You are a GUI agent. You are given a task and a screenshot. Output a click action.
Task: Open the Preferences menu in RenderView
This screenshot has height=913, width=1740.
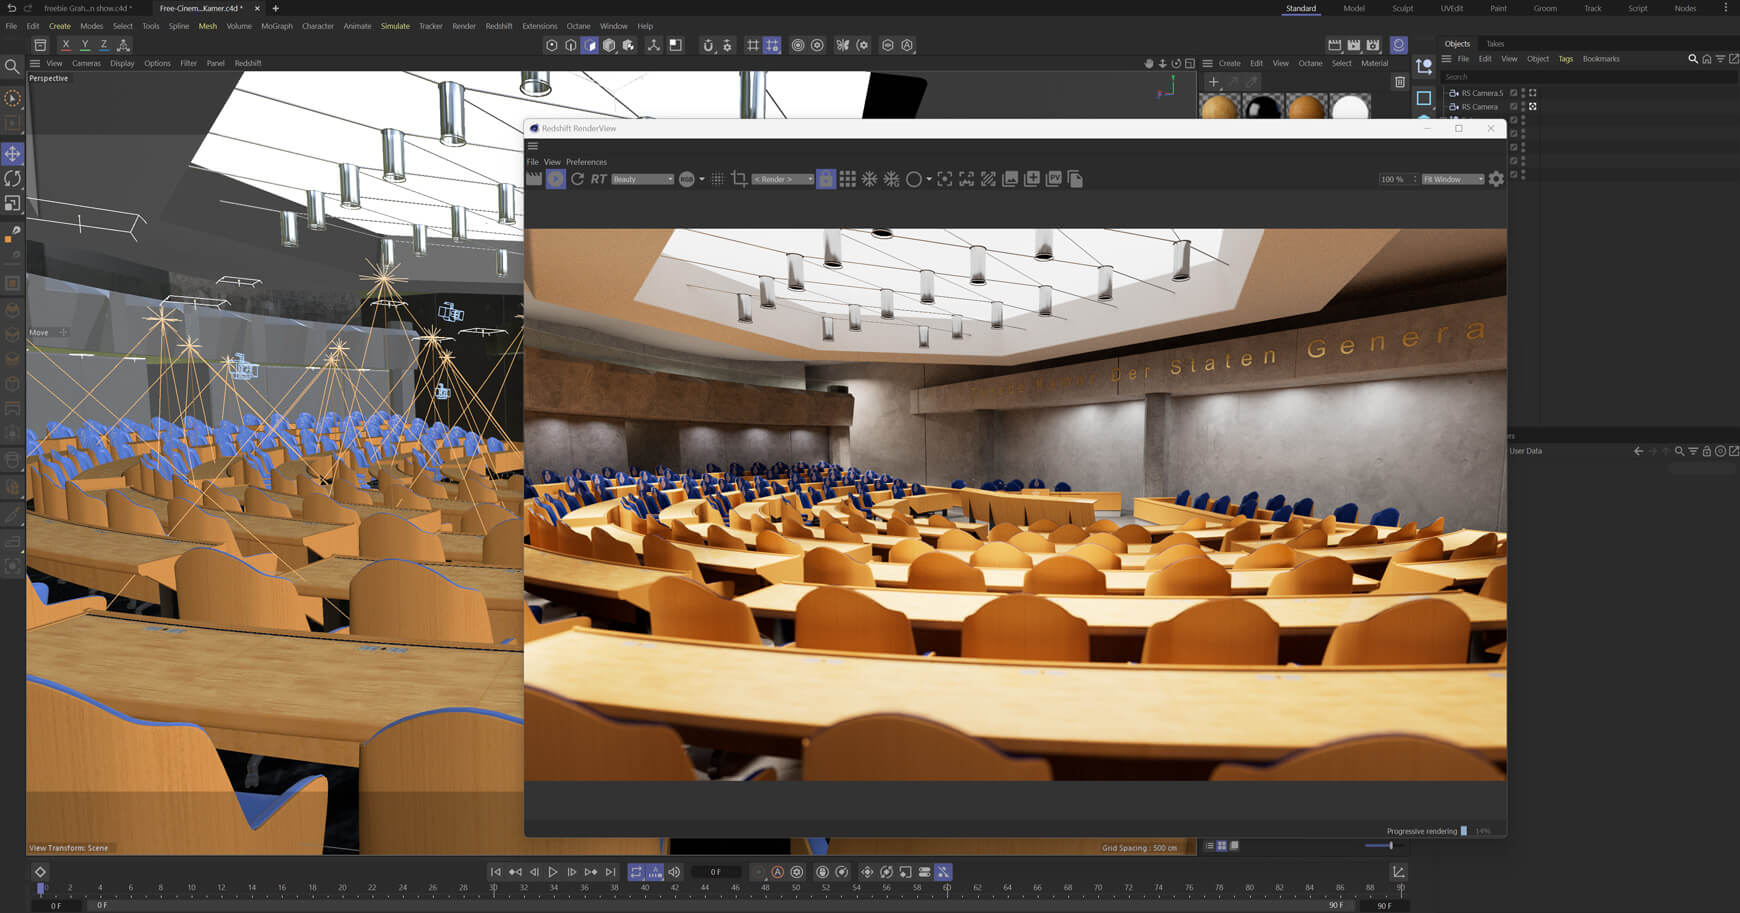586,162
